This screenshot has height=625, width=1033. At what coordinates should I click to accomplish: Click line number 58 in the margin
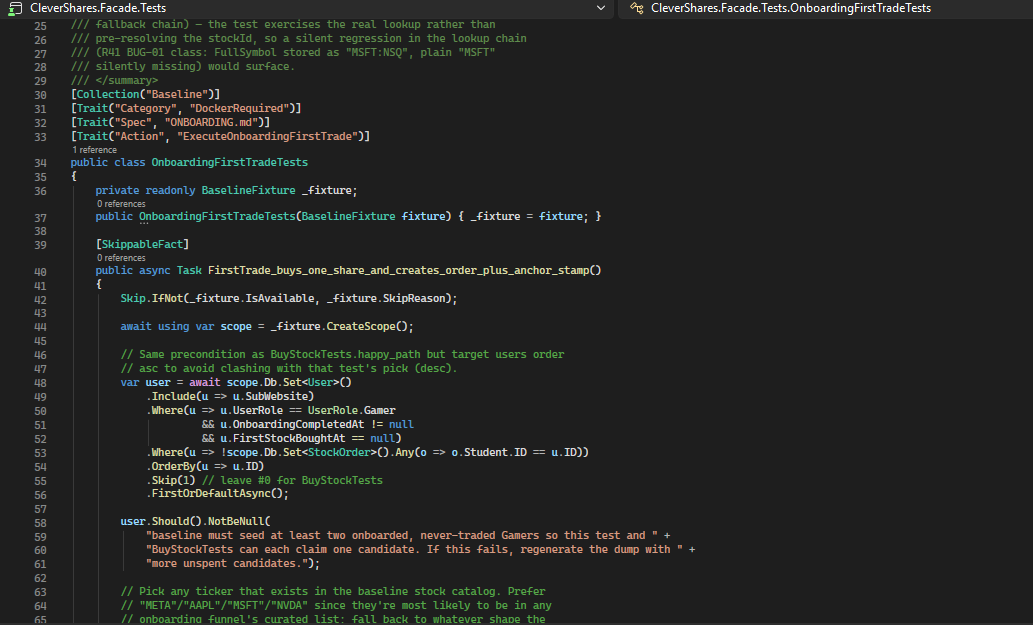pyautogui.click(x=40, y=523)
